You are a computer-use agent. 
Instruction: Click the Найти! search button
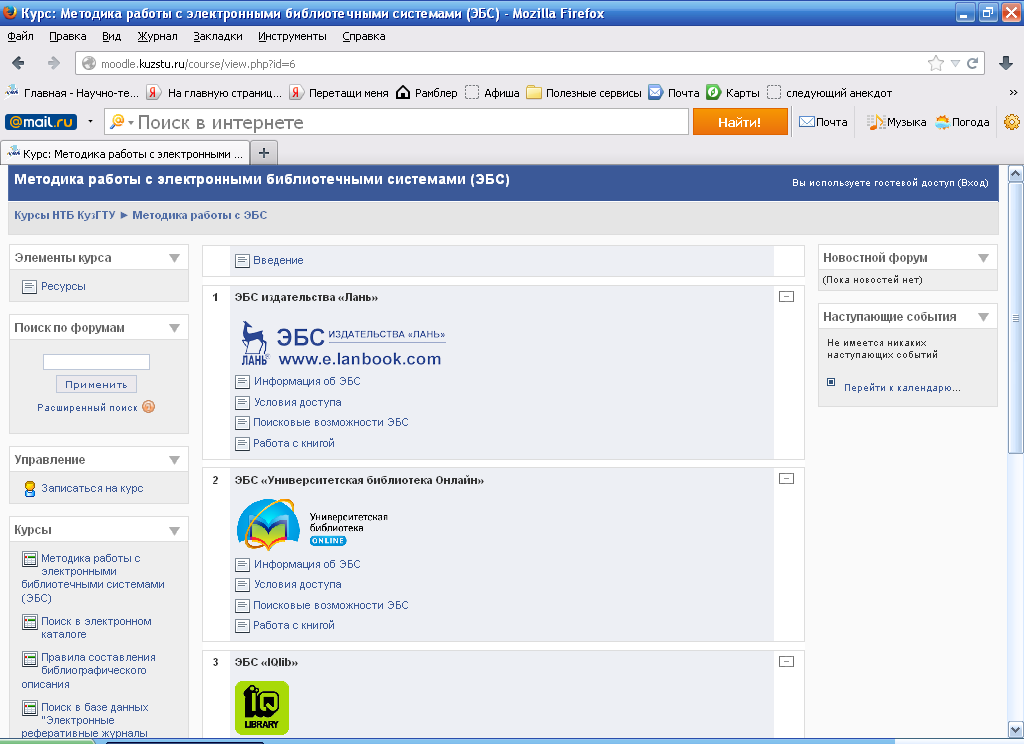pos(740,122)
